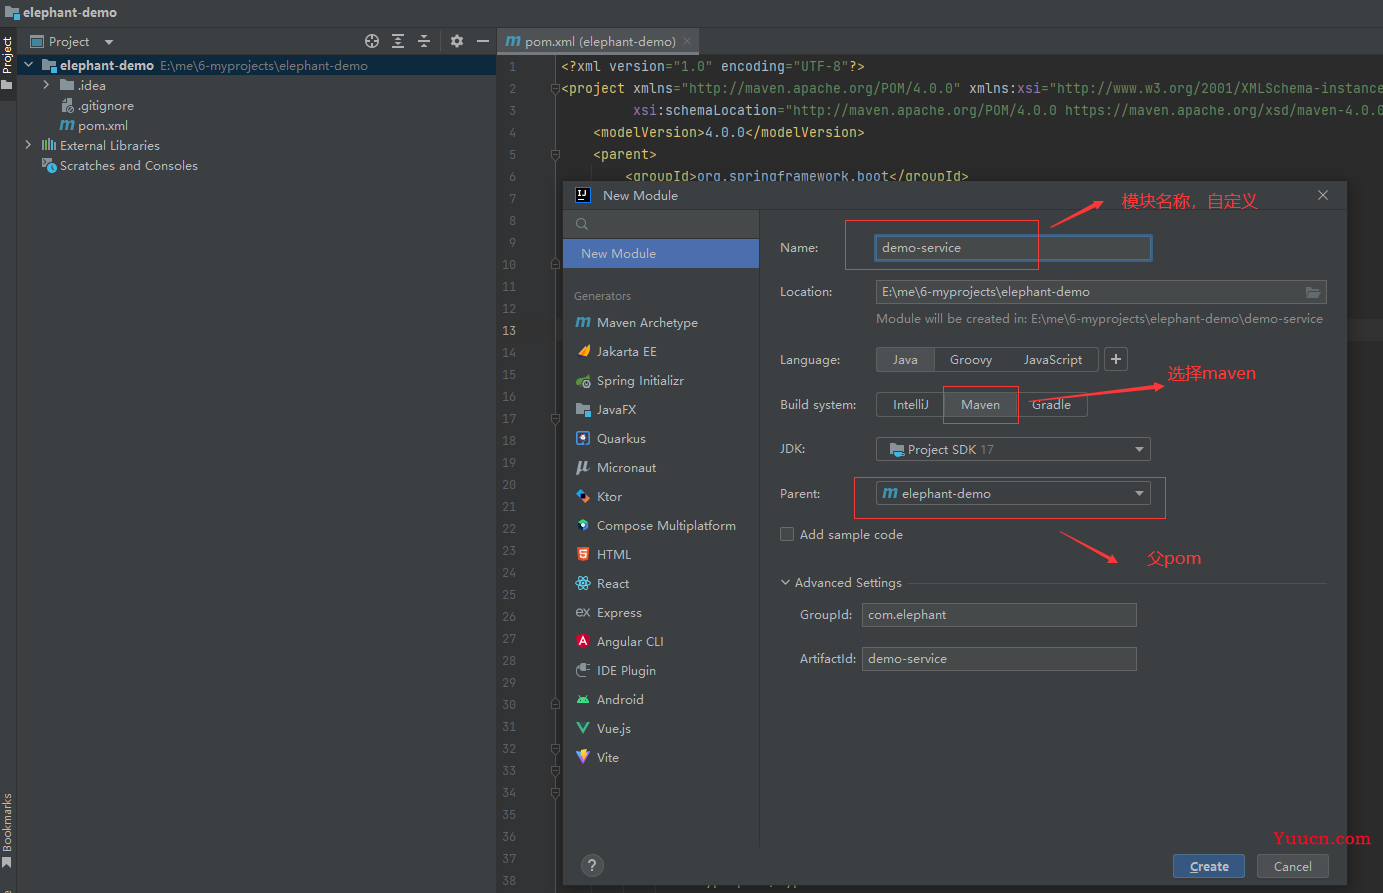
Task: Expand the .idea folder
Action: 46,85
